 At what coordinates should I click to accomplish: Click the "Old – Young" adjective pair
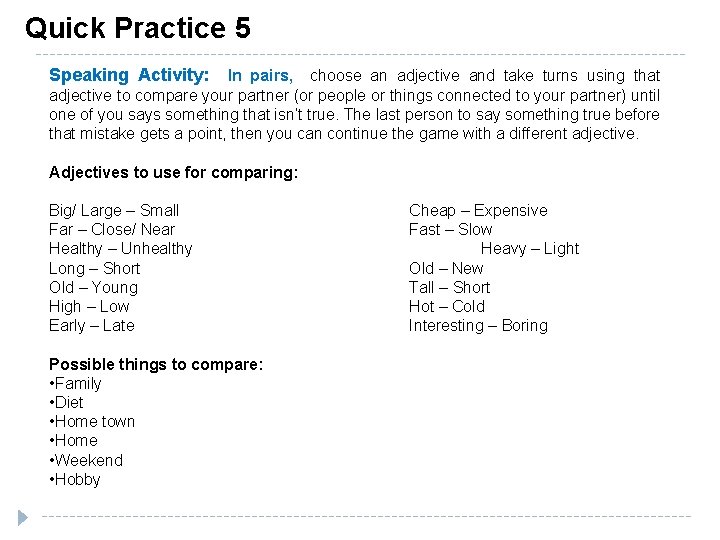93,287
